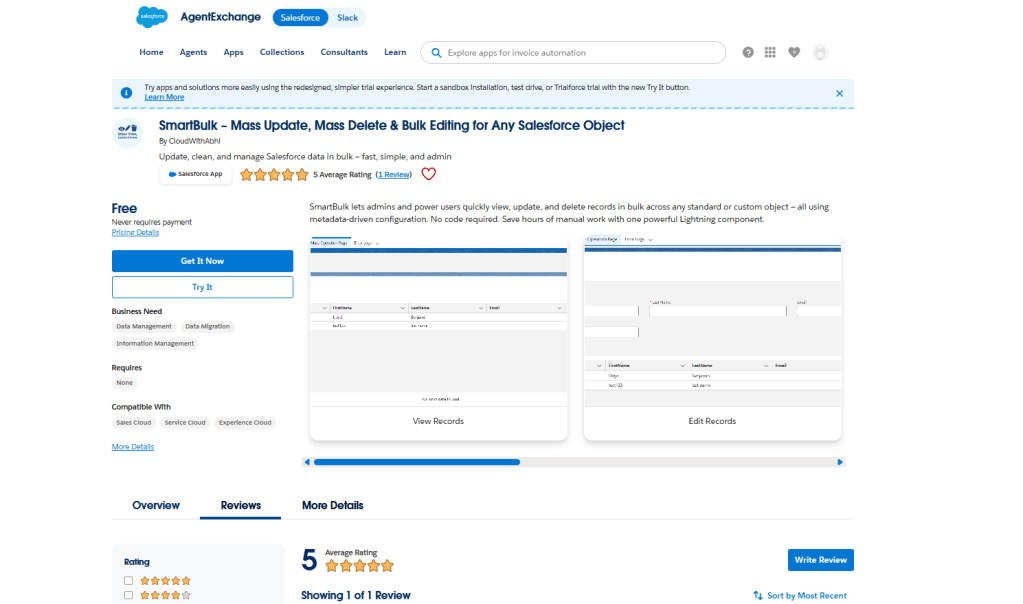This screenshot has width=1023, height=604.
Task: Expand More Details link in sidebar
Action: coord(133,447)
